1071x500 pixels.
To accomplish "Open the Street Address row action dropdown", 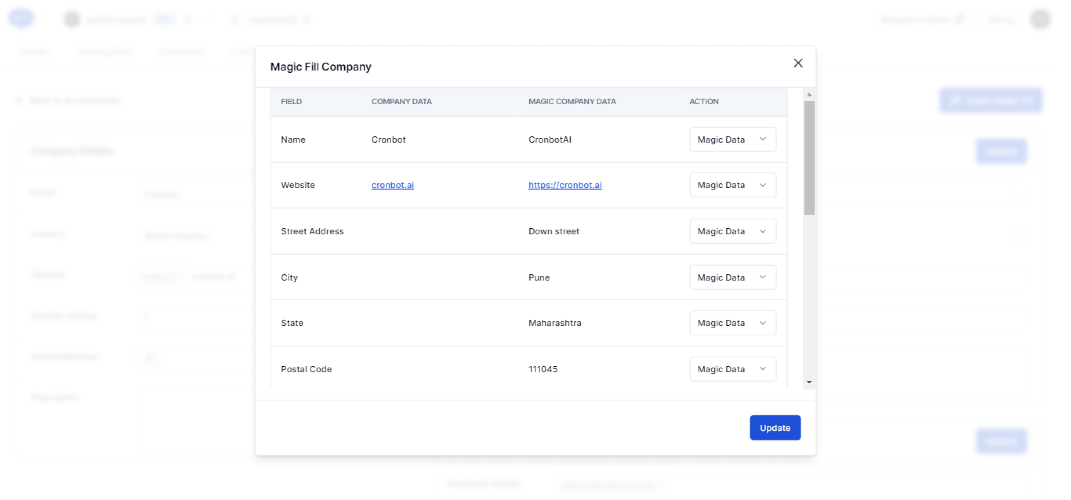I will click(733, 231).
